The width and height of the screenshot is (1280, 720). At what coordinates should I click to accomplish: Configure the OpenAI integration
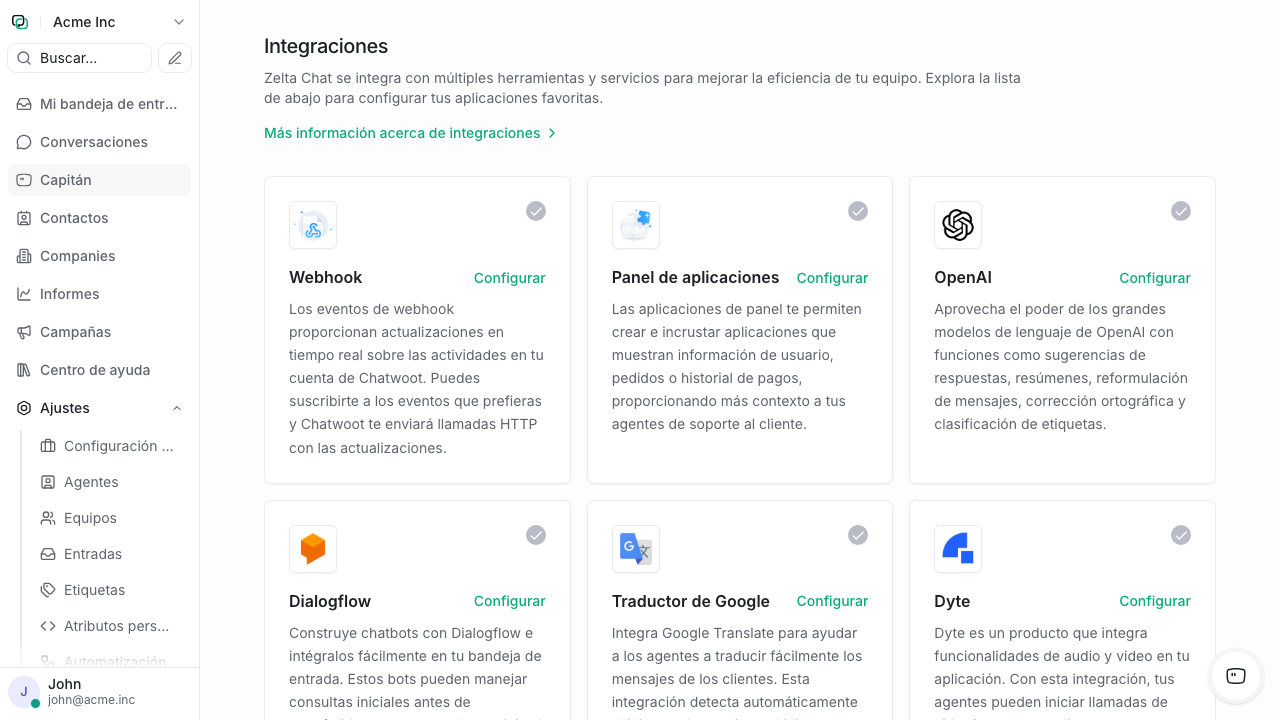click(1154, 278)
